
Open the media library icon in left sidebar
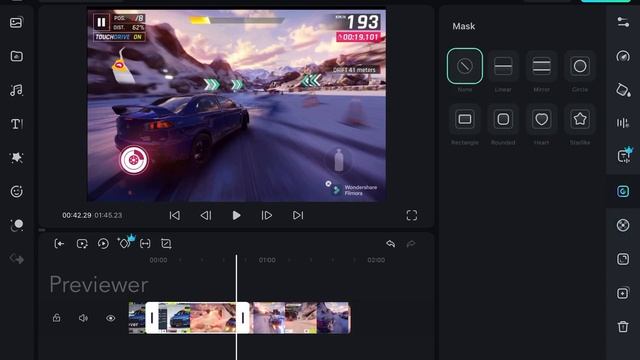pyautogui.click(x=16, y=22)
